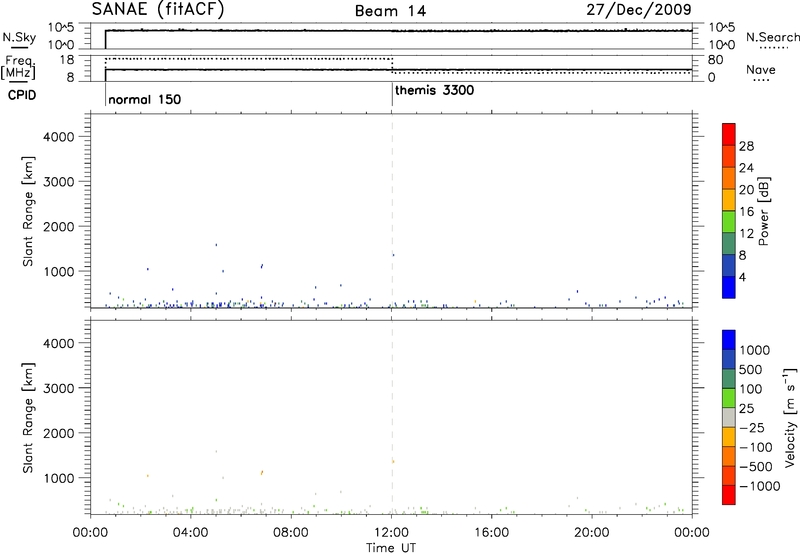Click 'Slant Range [km]' label of power panel

point(28,211)
